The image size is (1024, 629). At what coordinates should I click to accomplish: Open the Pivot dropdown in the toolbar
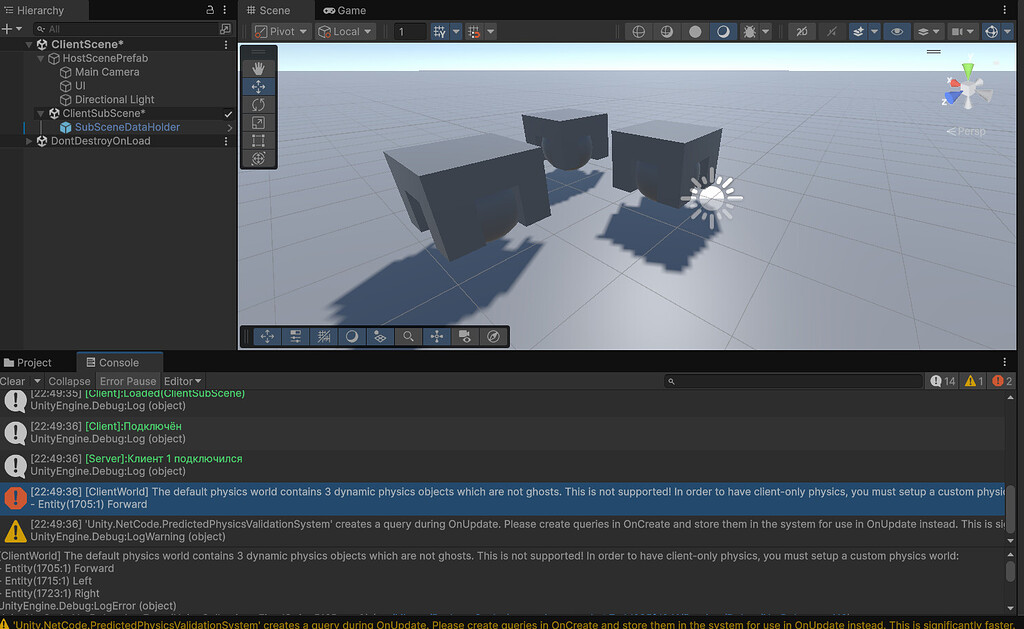coord(279,31)
